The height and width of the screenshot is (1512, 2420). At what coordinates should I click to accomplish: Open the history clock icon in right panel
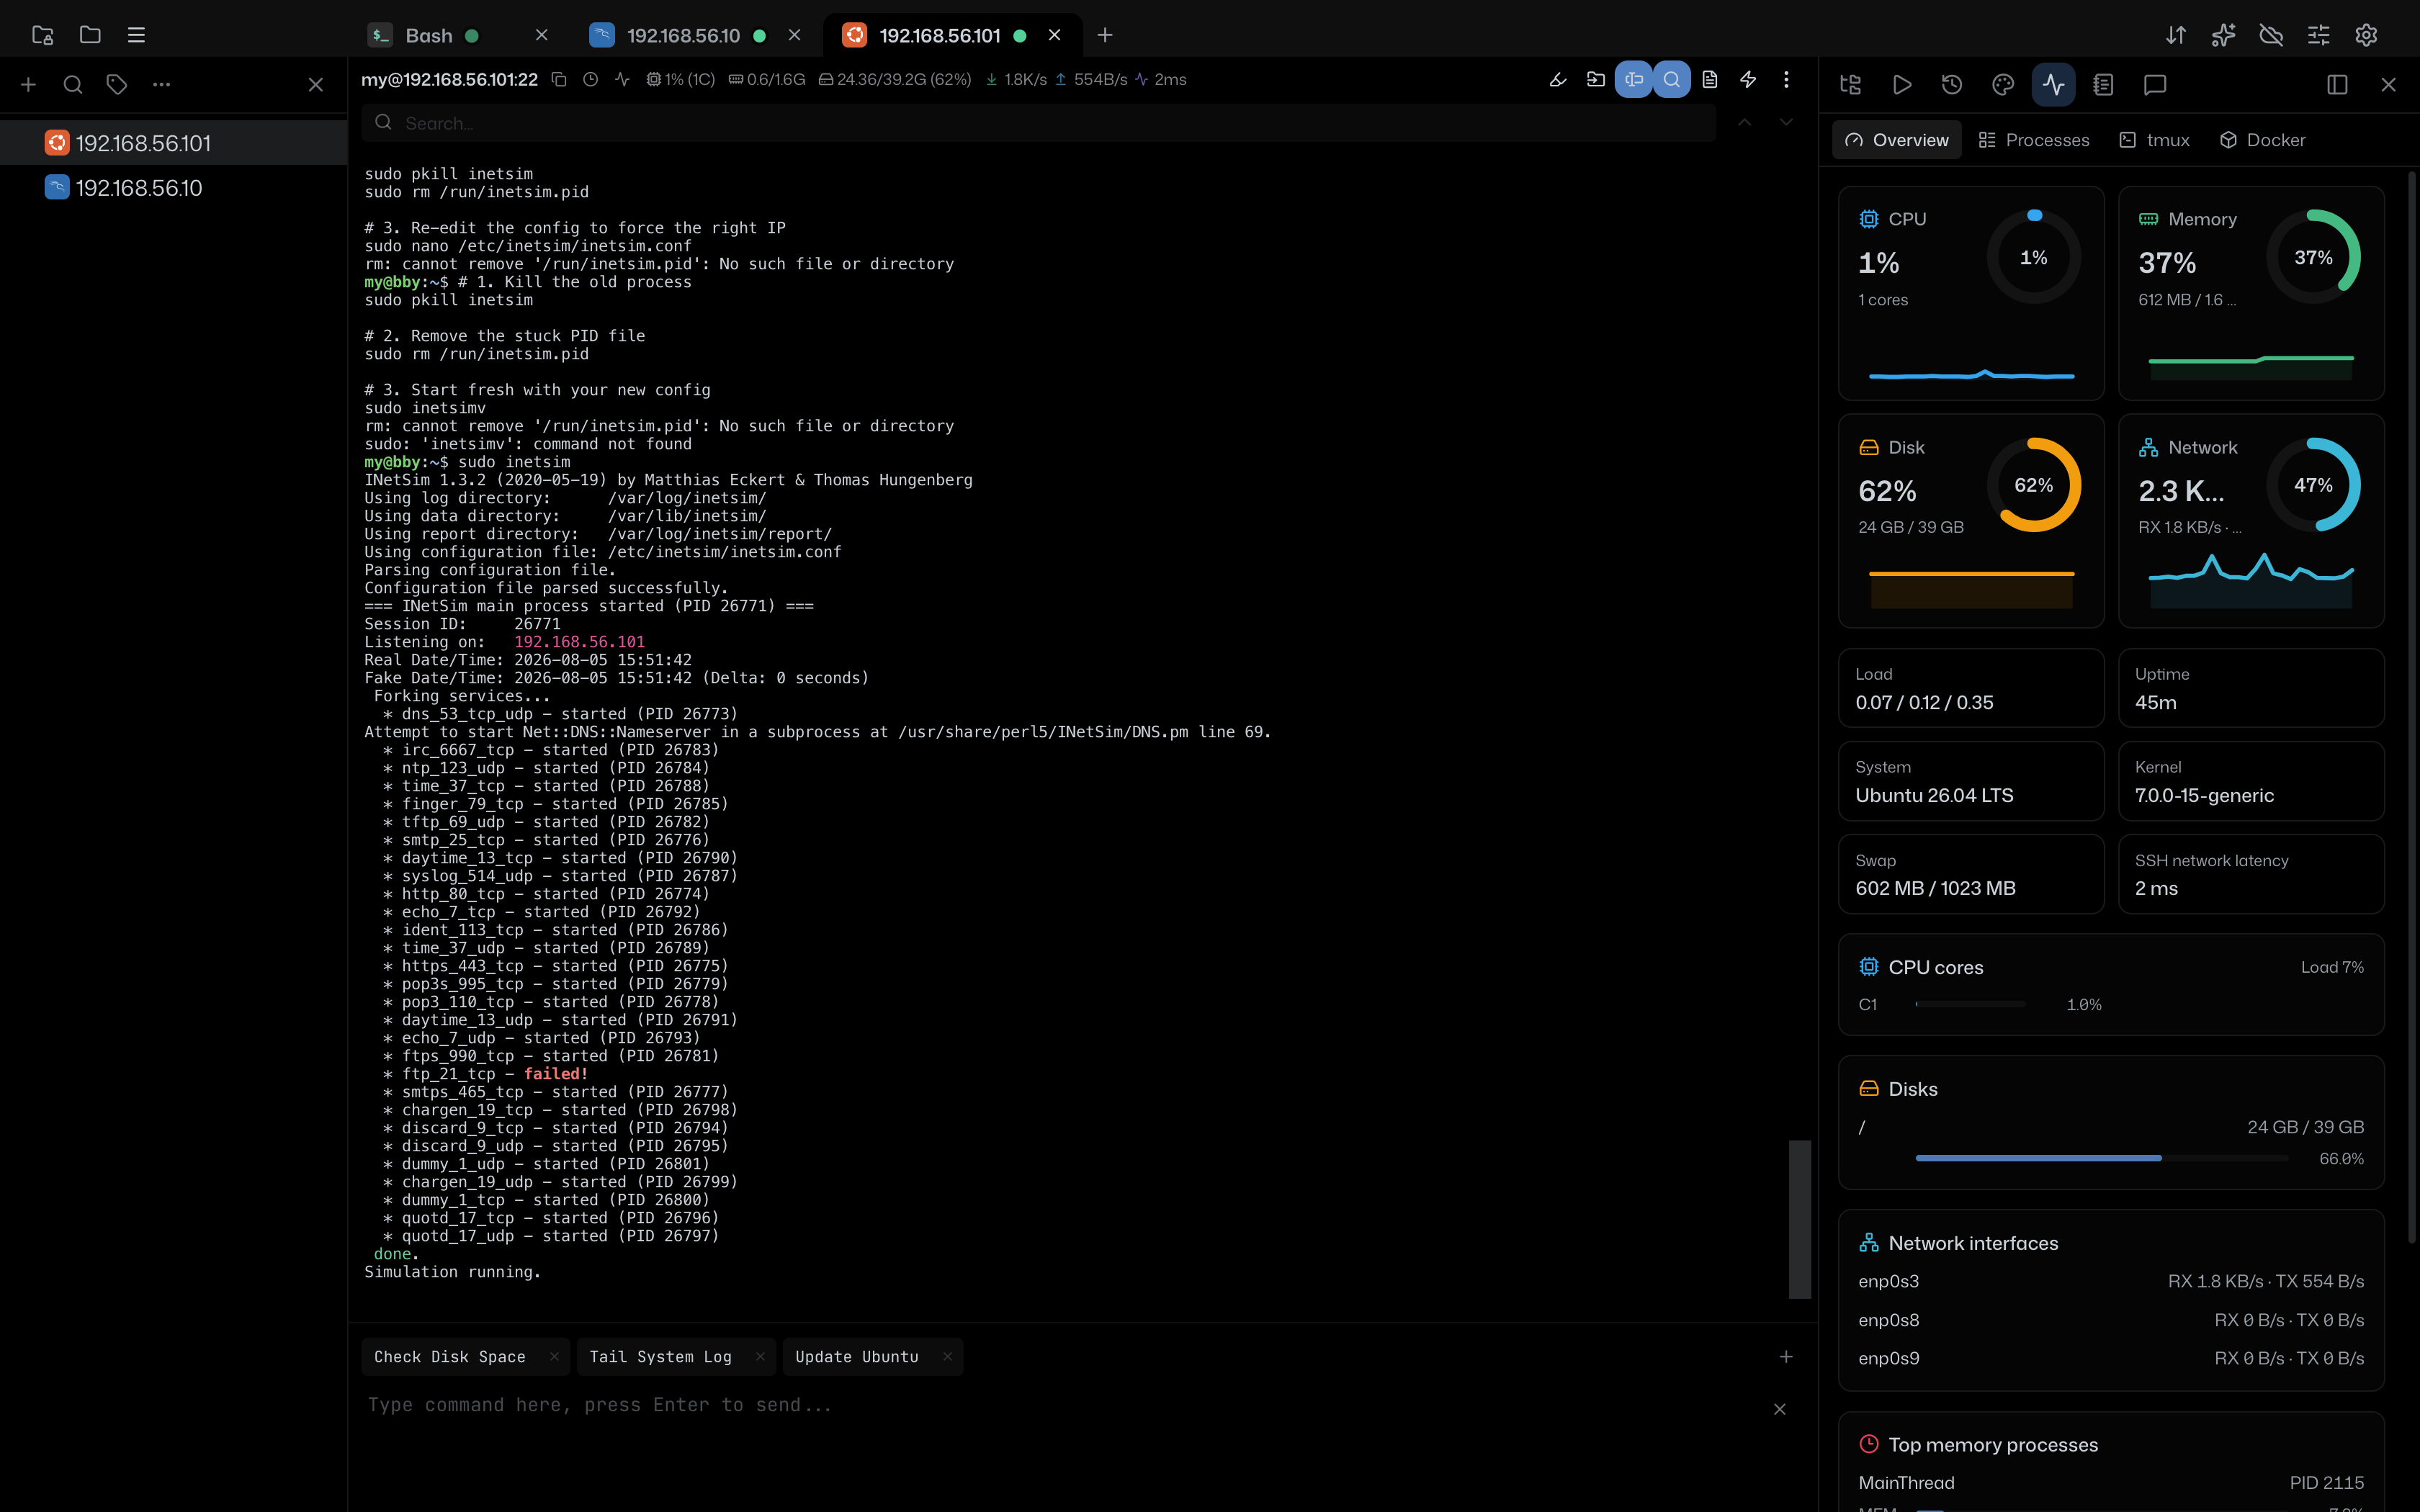[x=1952, y=85]
